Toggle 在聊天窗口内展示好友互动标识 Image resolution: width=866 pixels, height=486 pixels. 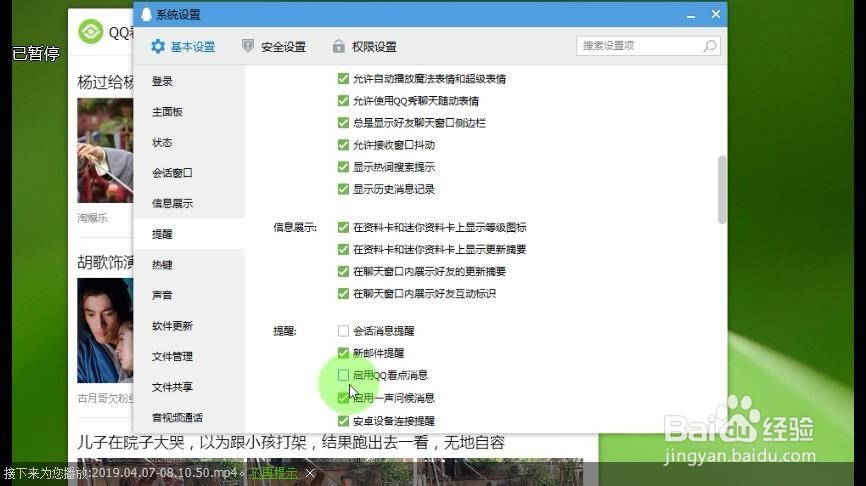(343, 293)
